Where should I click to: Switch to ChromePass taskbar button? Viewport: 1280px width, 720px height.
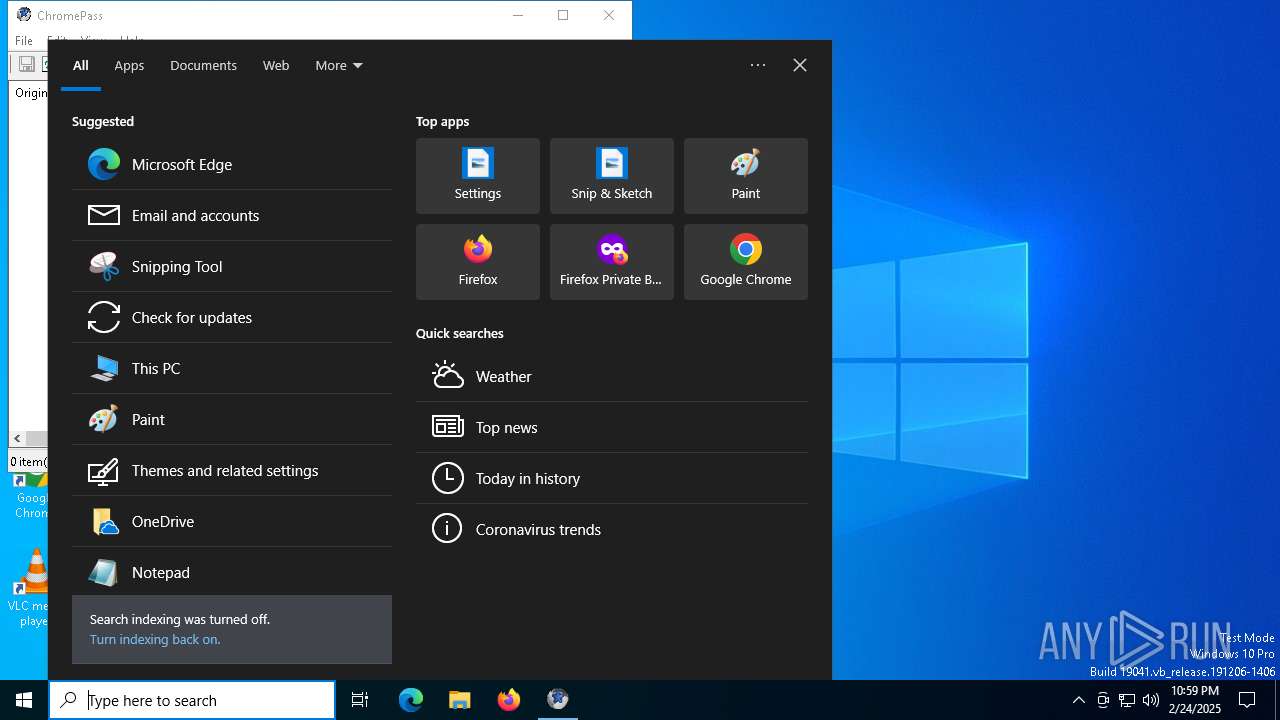pyautogui.click(x=558, y=700)
